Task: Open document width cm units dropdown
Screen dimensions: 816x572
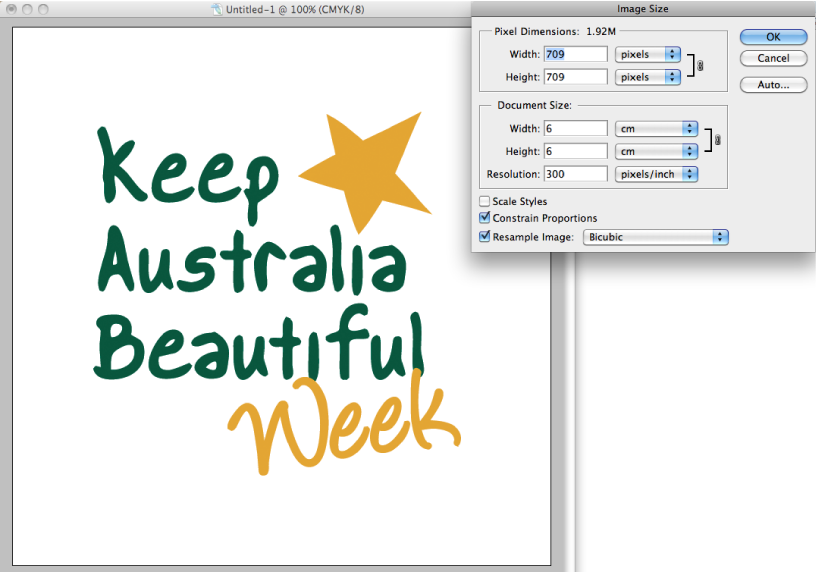Action: (656, 129)
